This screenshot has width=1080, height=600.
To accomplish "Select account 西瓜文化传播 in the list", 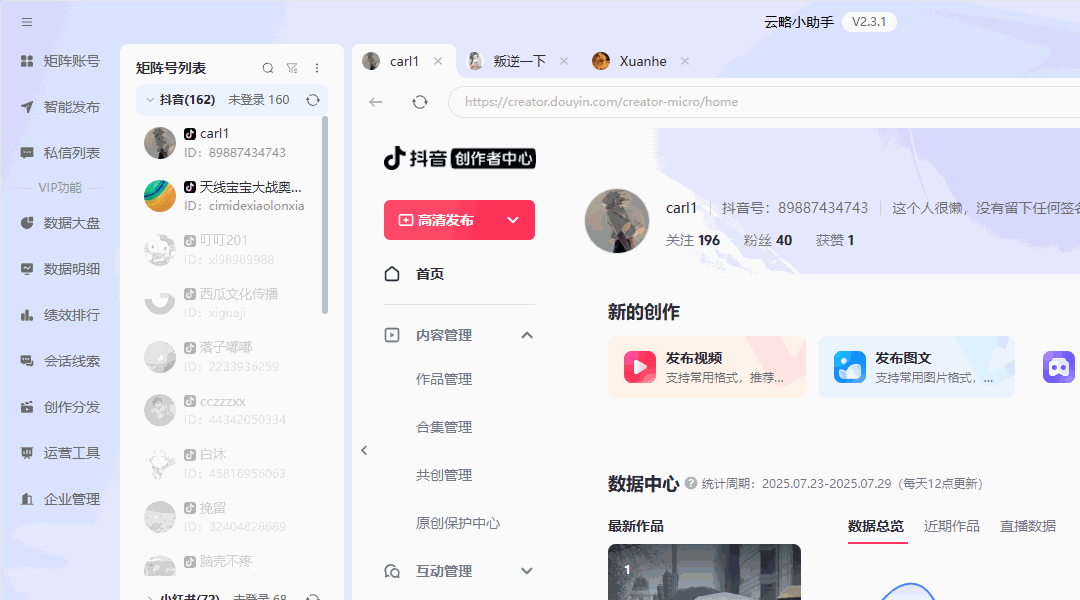I will point(229,303).
